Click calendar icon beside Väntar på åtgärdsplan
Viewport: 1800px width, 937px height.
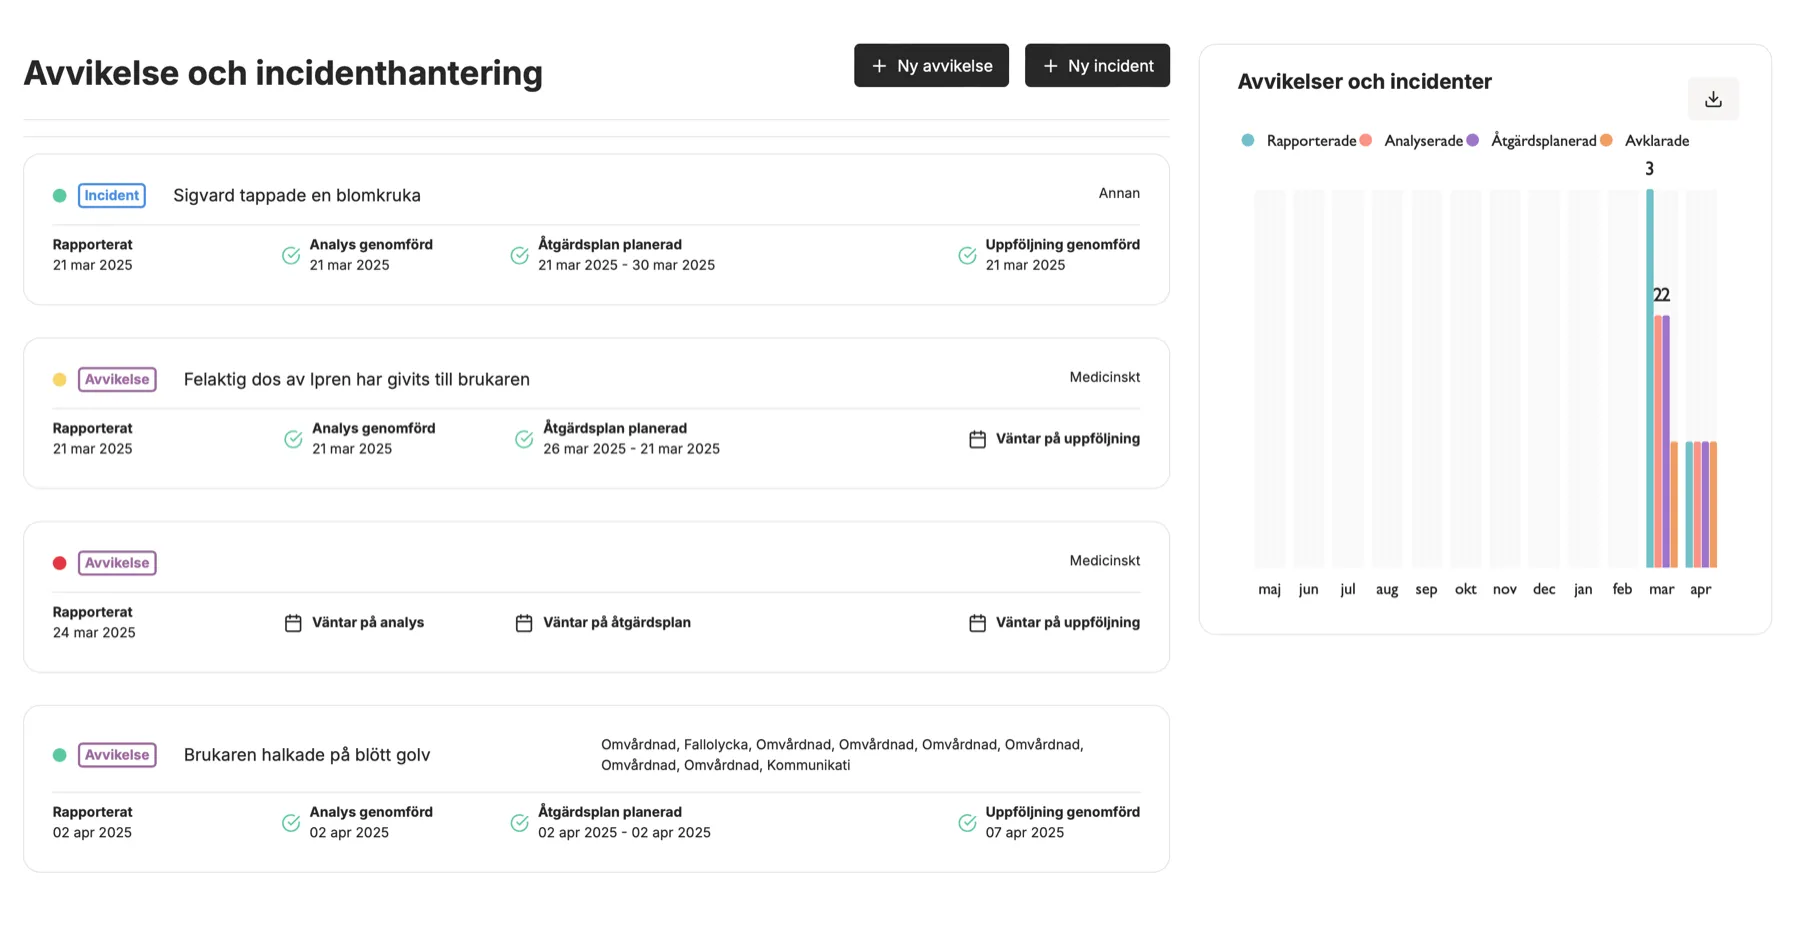(524, 623)
